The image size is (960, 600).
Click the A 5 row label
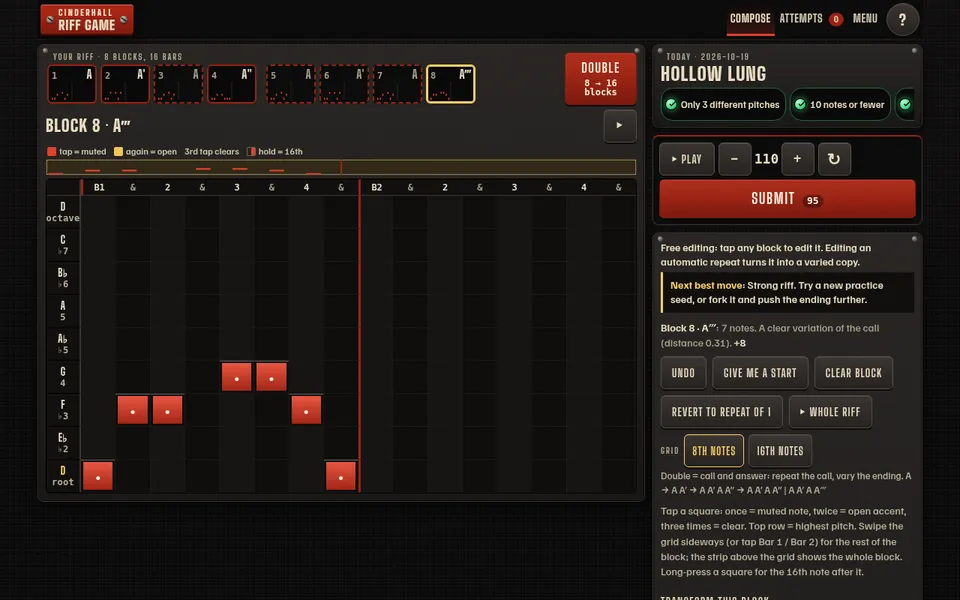point(62,311)
